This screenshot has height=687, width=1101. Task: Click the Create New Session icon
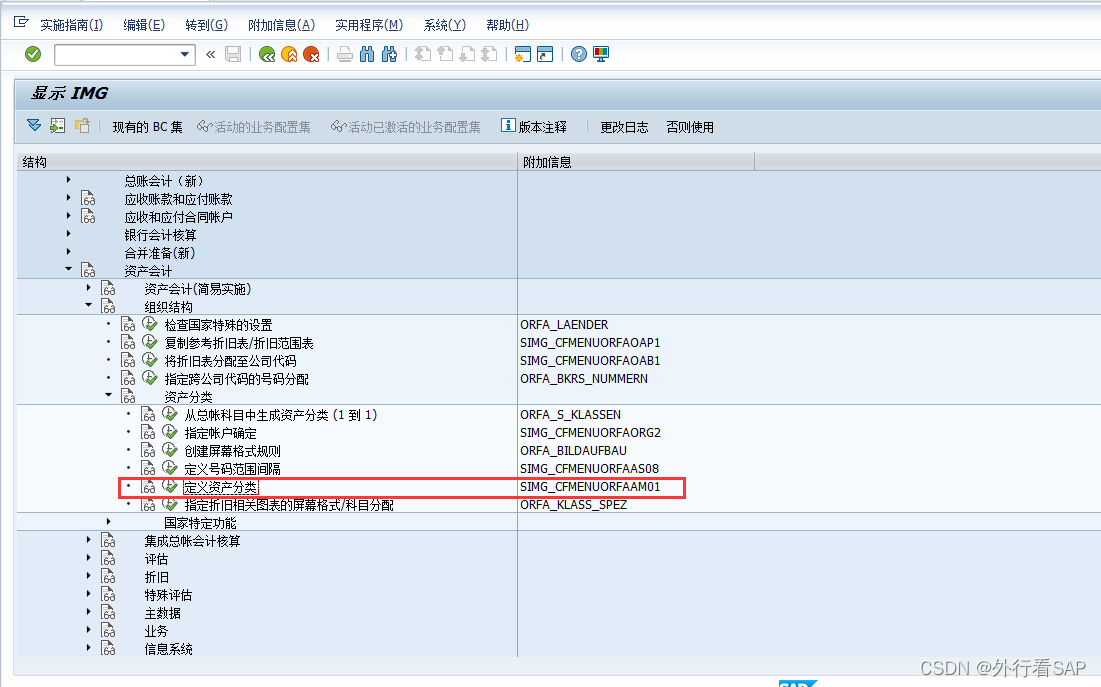523,55
